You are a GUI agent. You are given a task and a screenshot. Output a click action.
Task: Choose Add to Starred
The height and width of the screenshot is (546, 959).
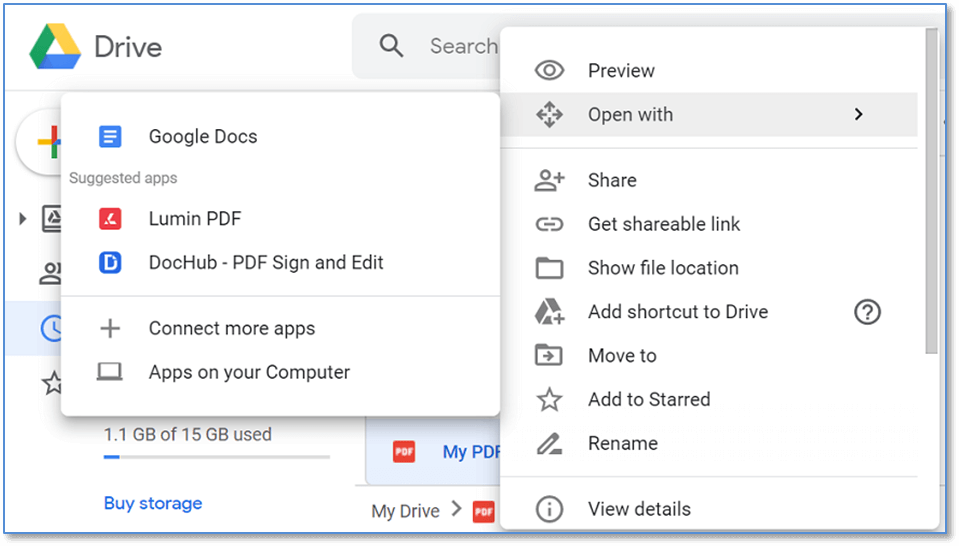click(708, 399)
